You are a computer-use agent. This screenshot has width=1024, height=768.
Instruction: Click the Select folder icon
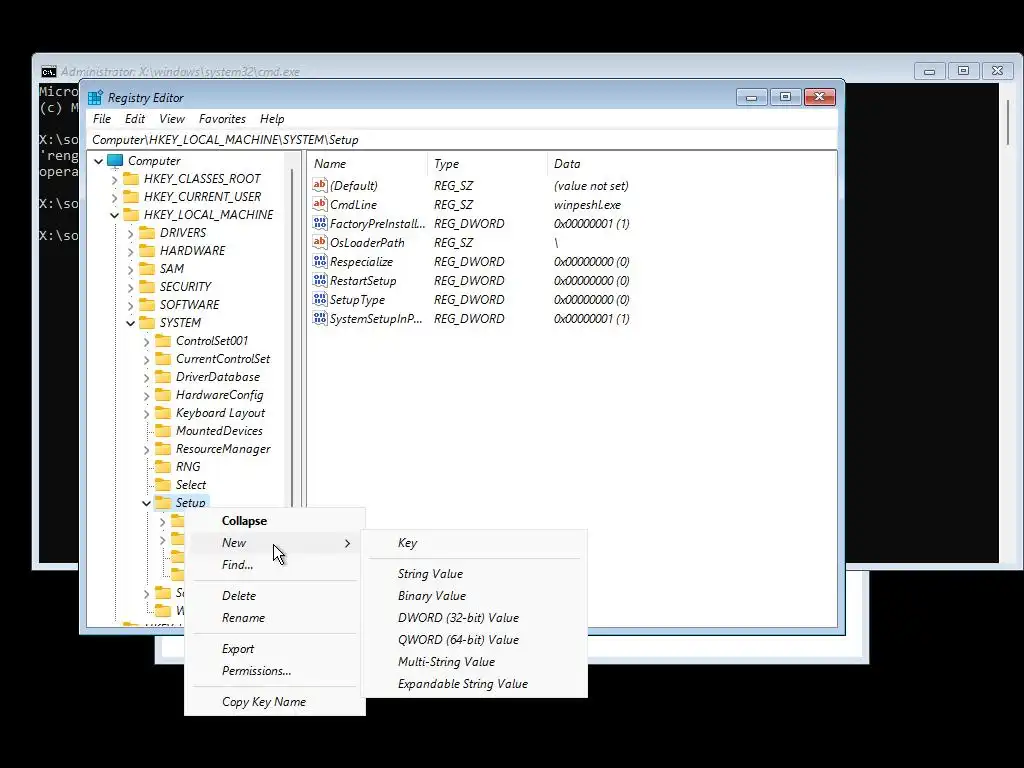click(163, 485)
